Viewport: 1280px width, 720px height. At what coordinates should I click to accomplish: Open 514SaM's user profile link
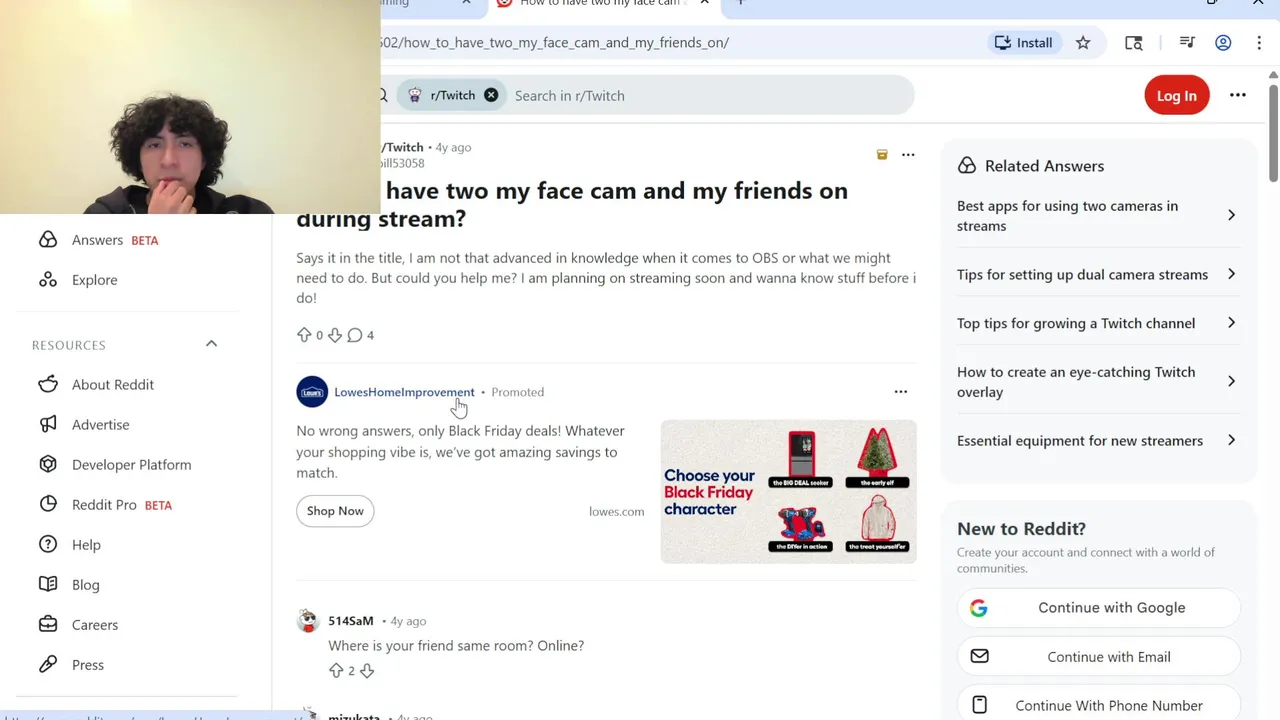(351, 621)
